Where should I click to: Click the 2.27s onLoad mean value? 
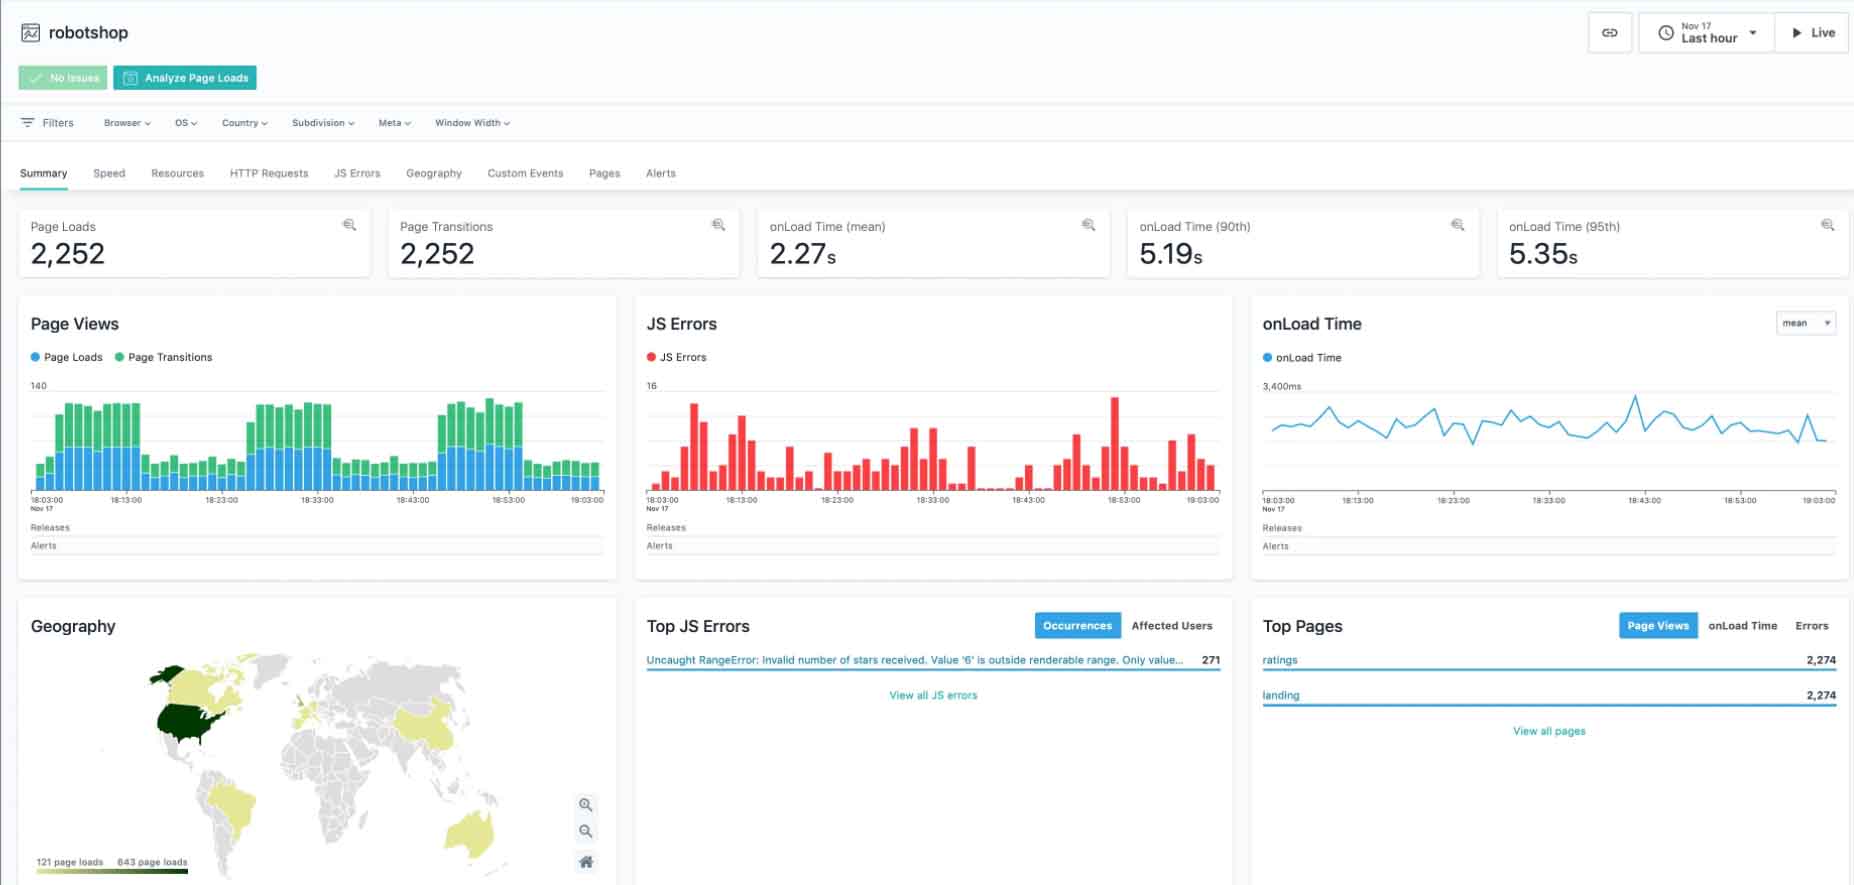click(x=803, y=254)
